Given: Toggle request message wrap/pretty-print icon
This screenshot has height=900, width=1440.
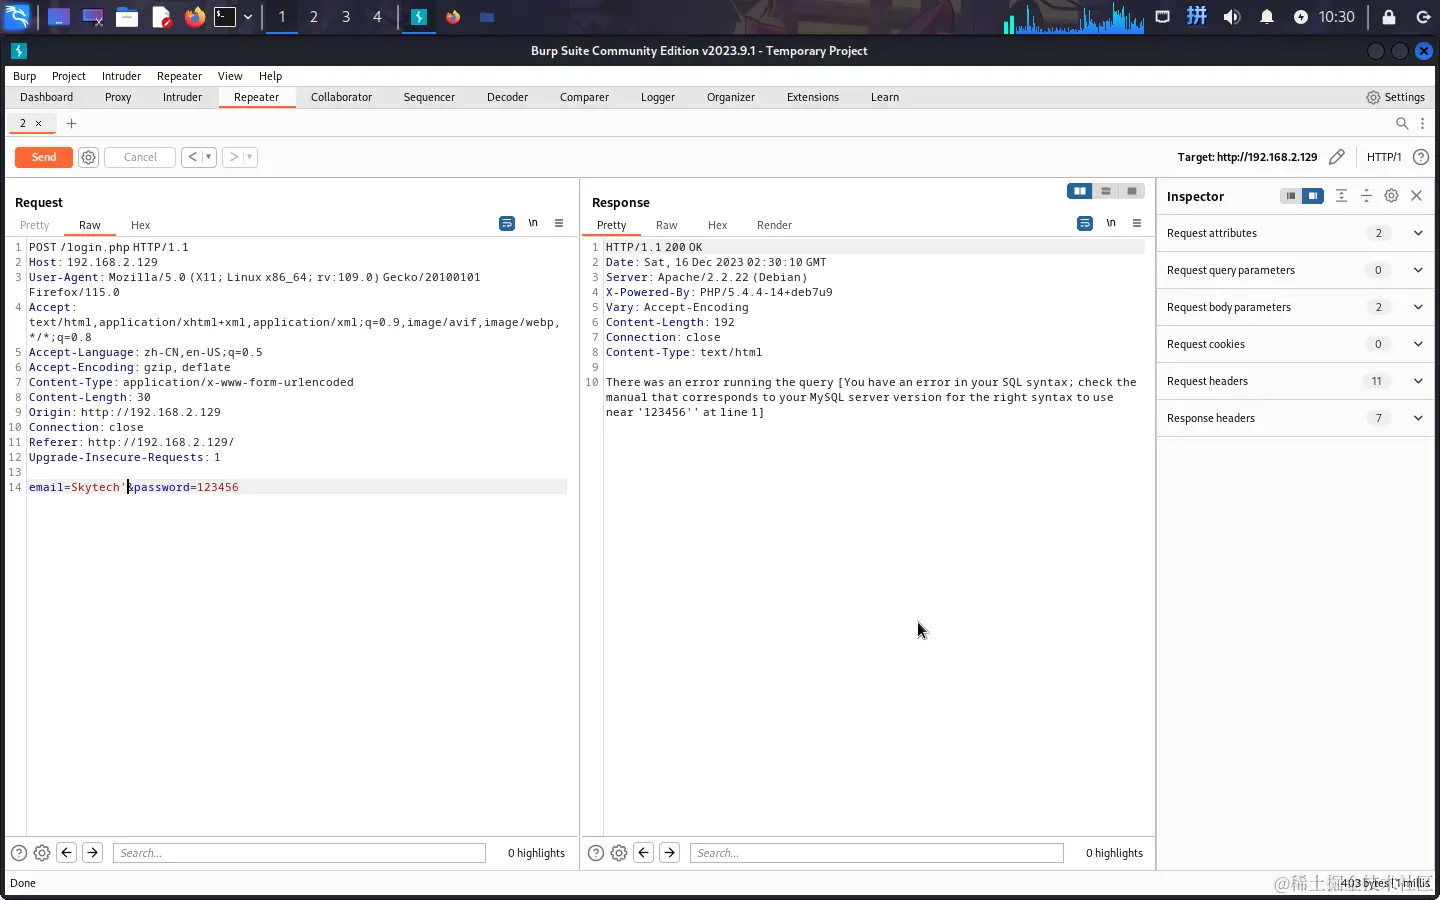Looking at the screenshot, I should 507,223.
